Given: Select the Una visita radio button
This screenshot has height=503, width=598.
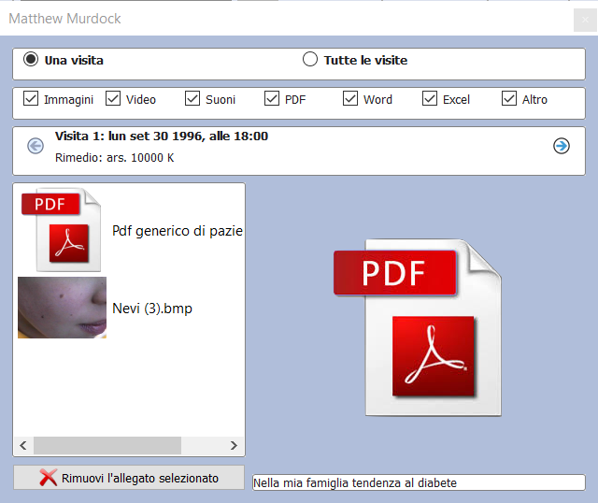Looking at the screenshot, I should 31,59.
